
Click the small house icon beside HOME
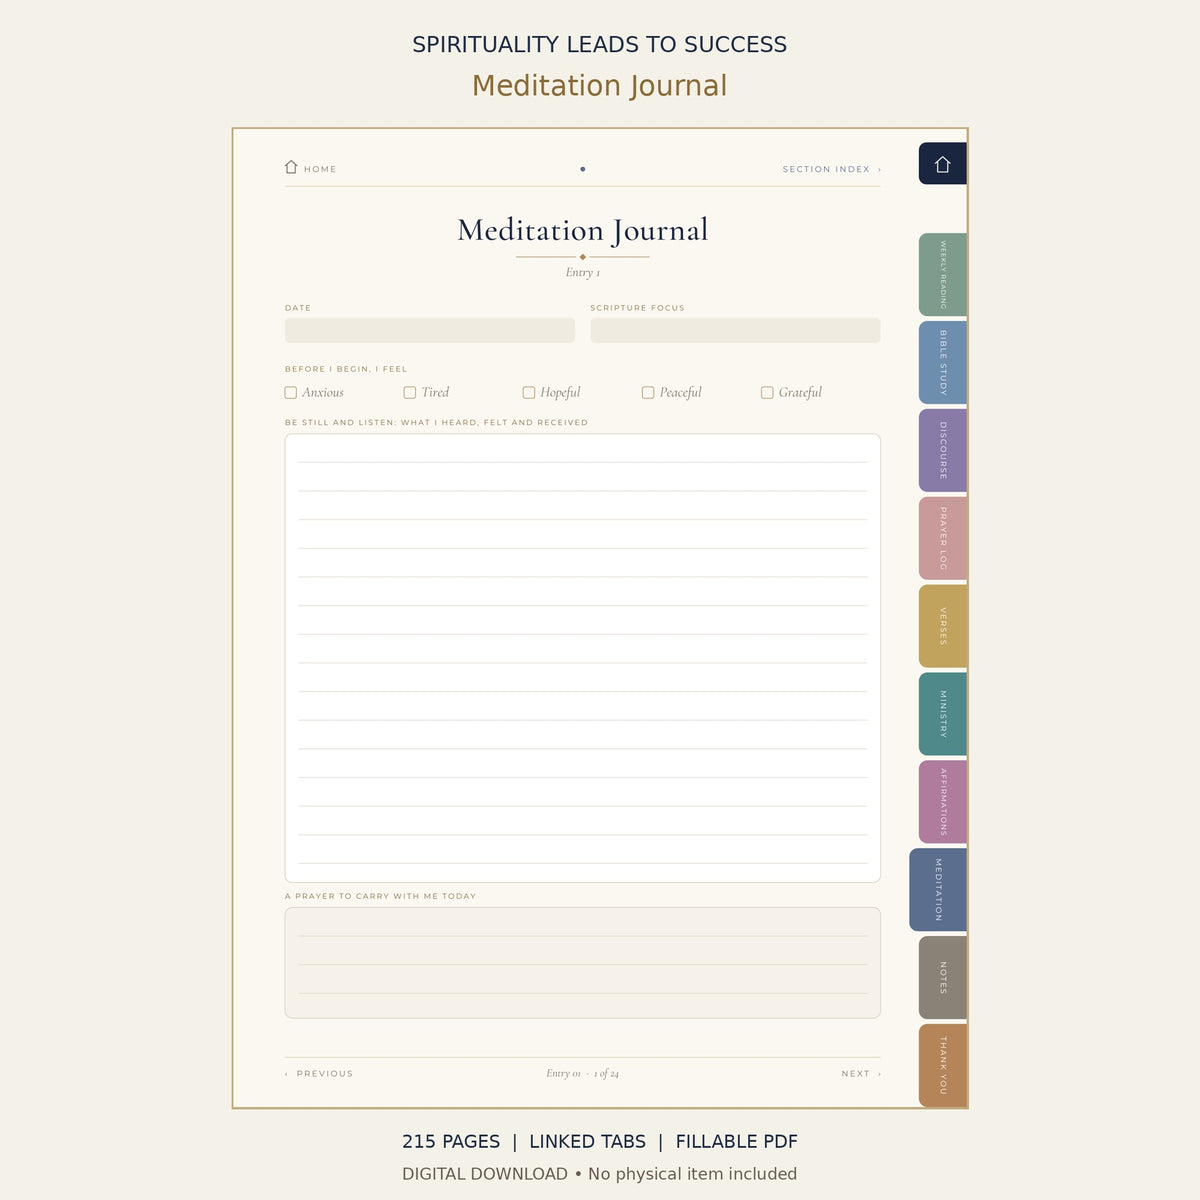click(x=291, y=167)
